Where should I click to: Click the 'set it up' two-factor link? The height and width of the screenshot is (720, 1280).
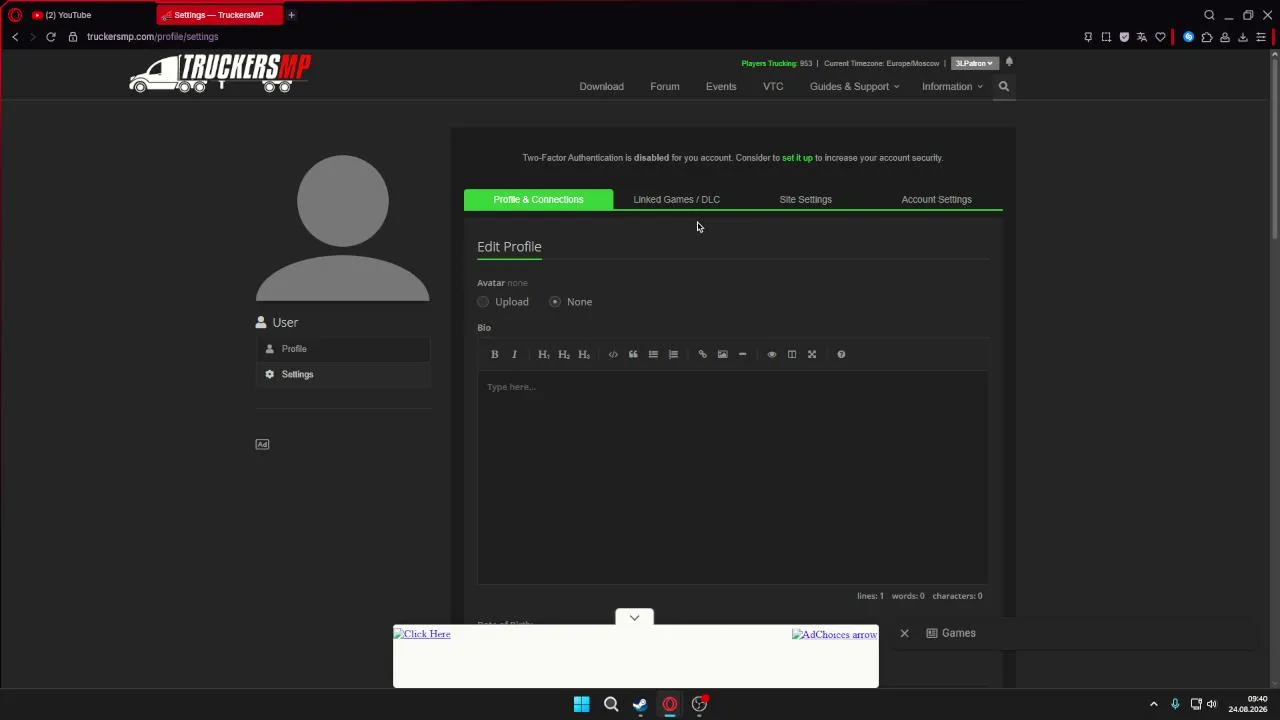coord(797,158)
